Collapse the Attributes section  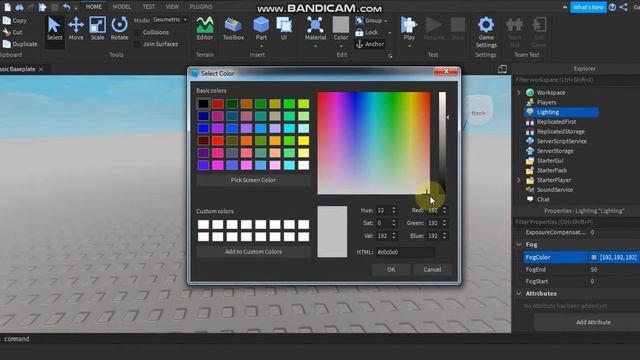tap(519, 293)
